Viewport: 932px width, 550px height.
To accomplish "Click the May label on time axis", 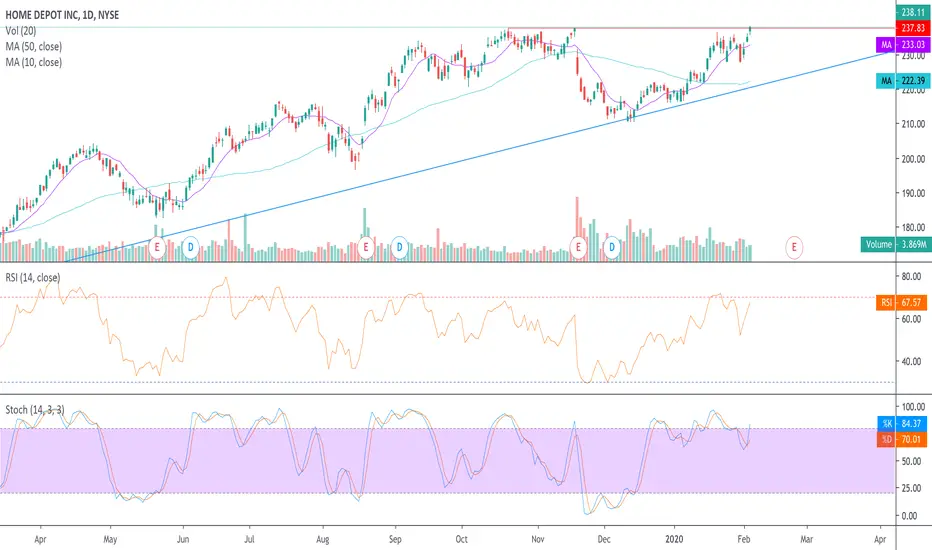I will pos(110,539).
